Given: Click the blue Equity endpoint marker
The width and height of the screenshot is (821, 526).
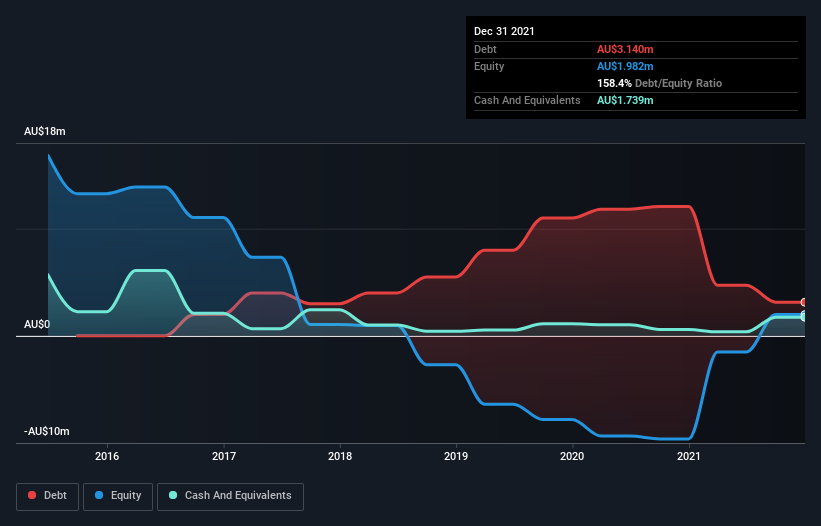Looking at the screenshot, I should click(804, 315).
